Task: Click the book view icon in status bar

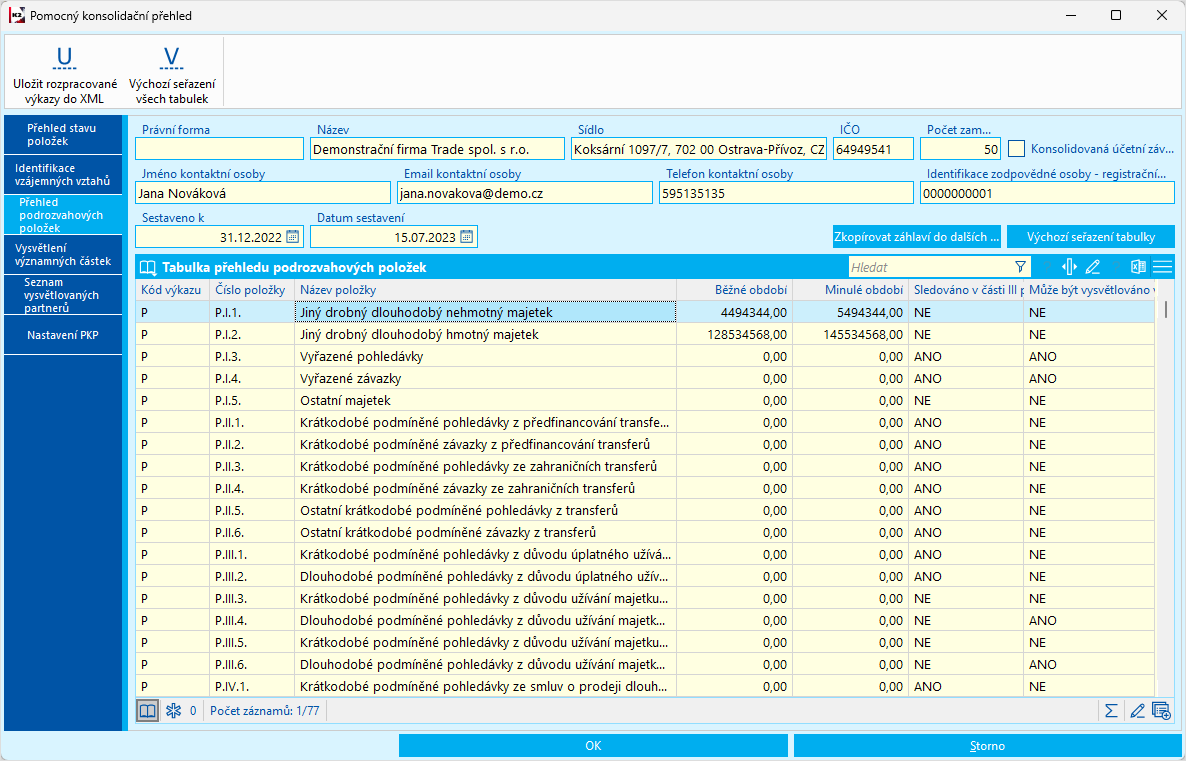Action: click(147, 711)
